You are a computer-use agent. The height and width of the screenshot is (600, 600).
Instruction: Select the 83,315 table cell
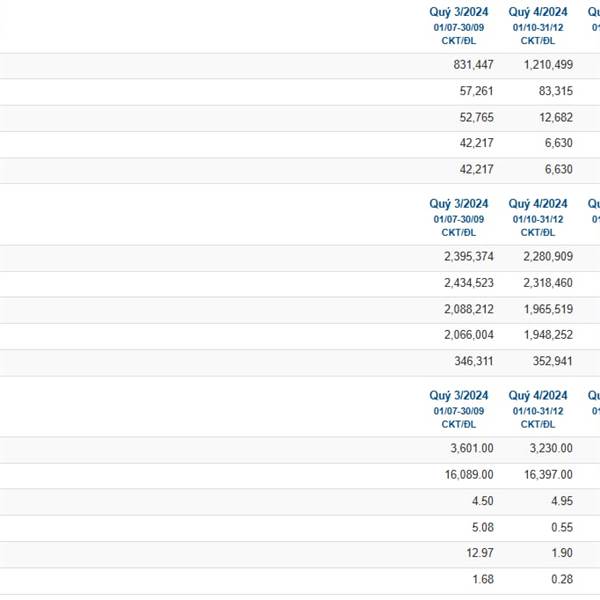tap(556, 91)
